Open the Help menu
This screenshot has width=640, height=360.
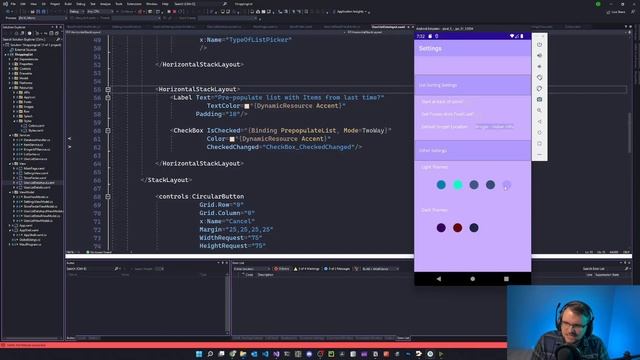(x=165, y=4)
